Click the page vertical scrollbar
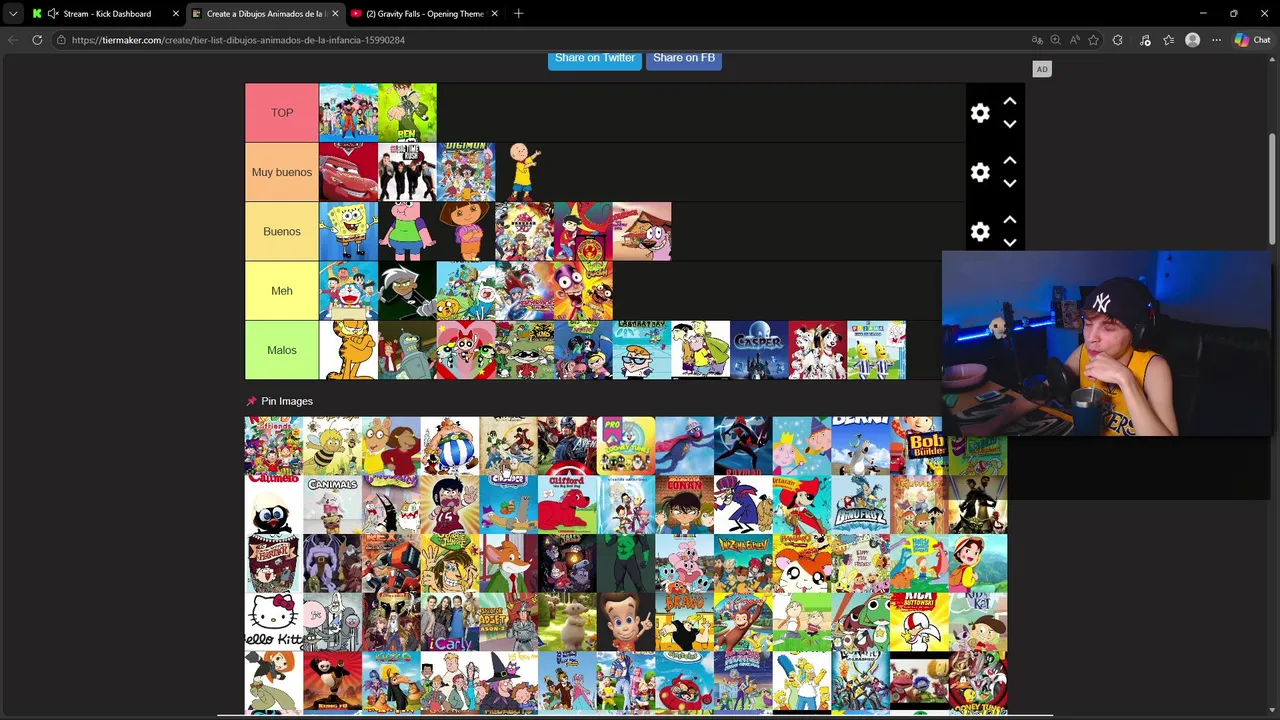 1273,187
